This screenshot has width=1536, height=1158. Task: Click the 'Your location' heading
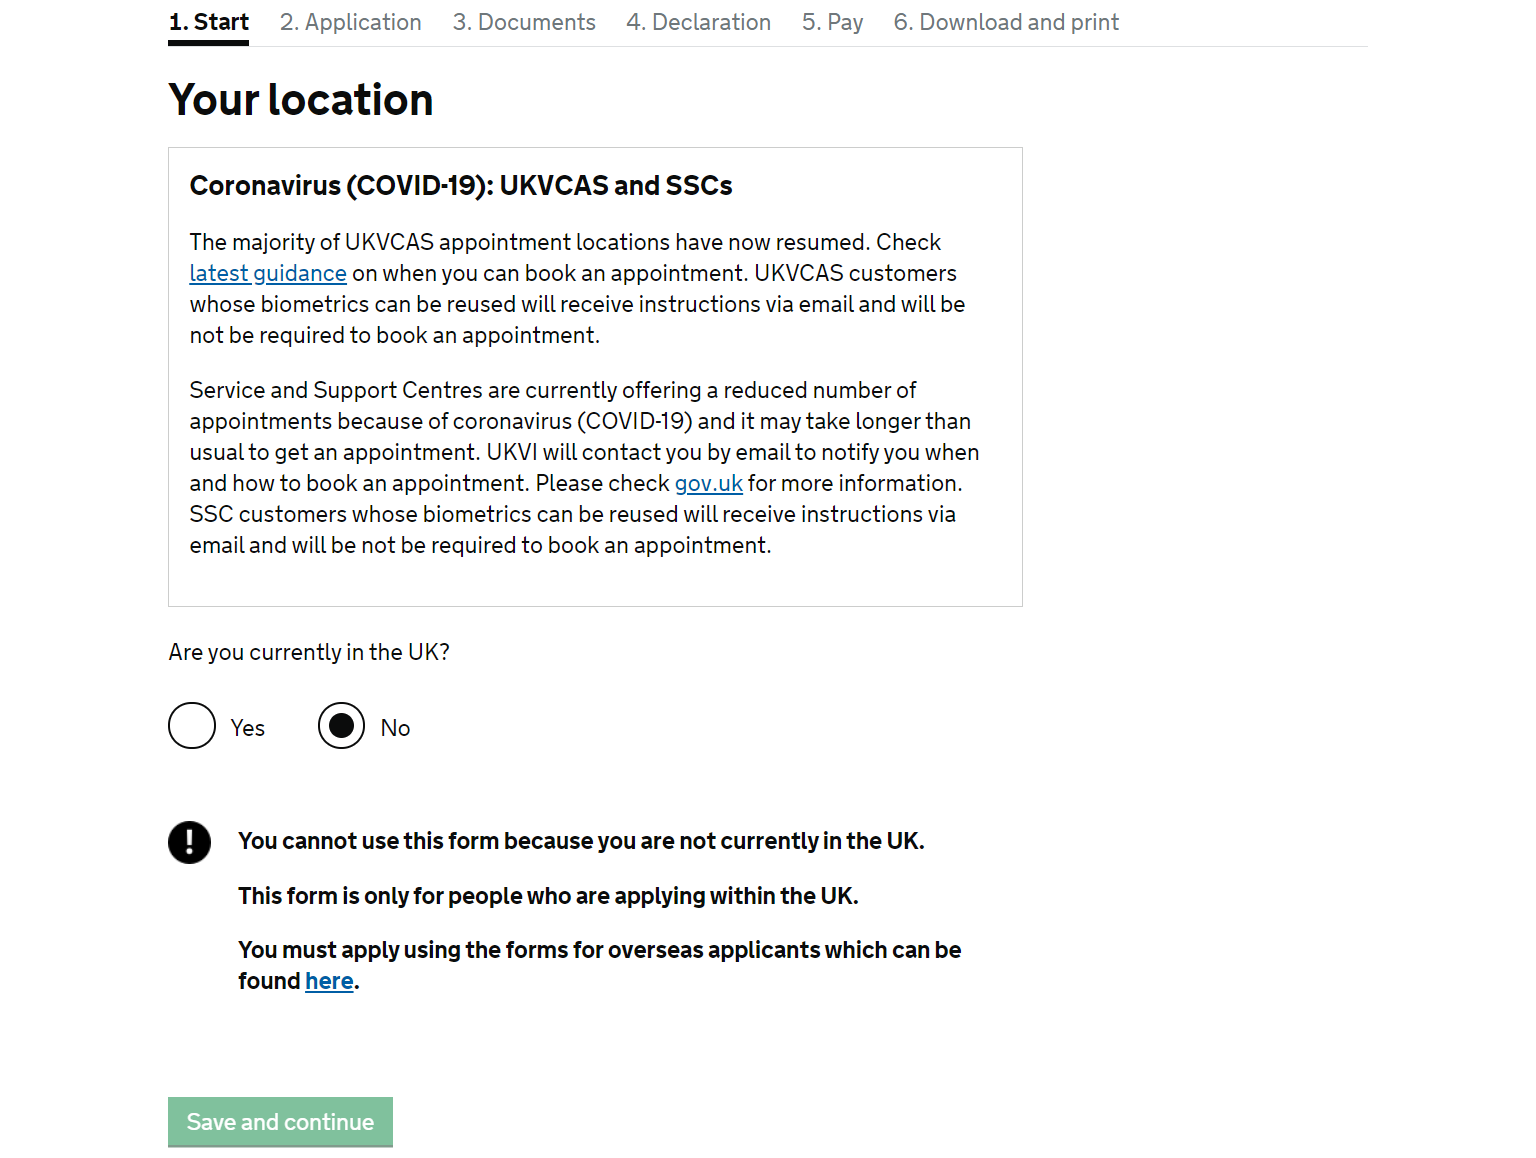coord(301,100)
